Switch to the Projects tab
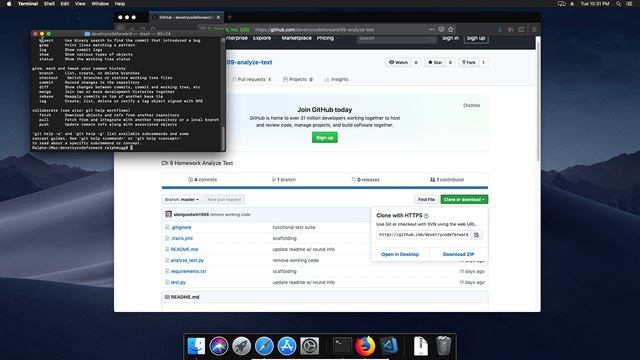The height and width of the screenshot is (360, 640). pos(298,79)
